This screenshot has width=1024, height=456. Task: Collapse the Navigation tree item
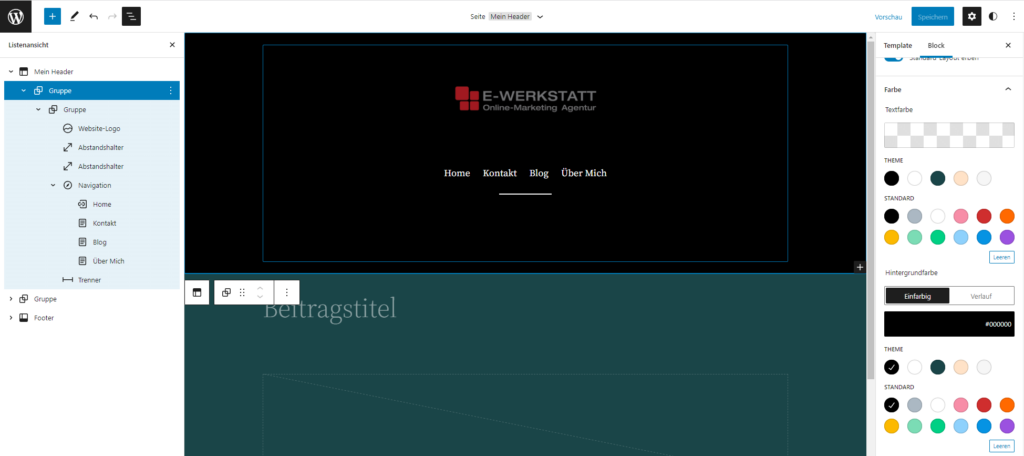point(53,186)
